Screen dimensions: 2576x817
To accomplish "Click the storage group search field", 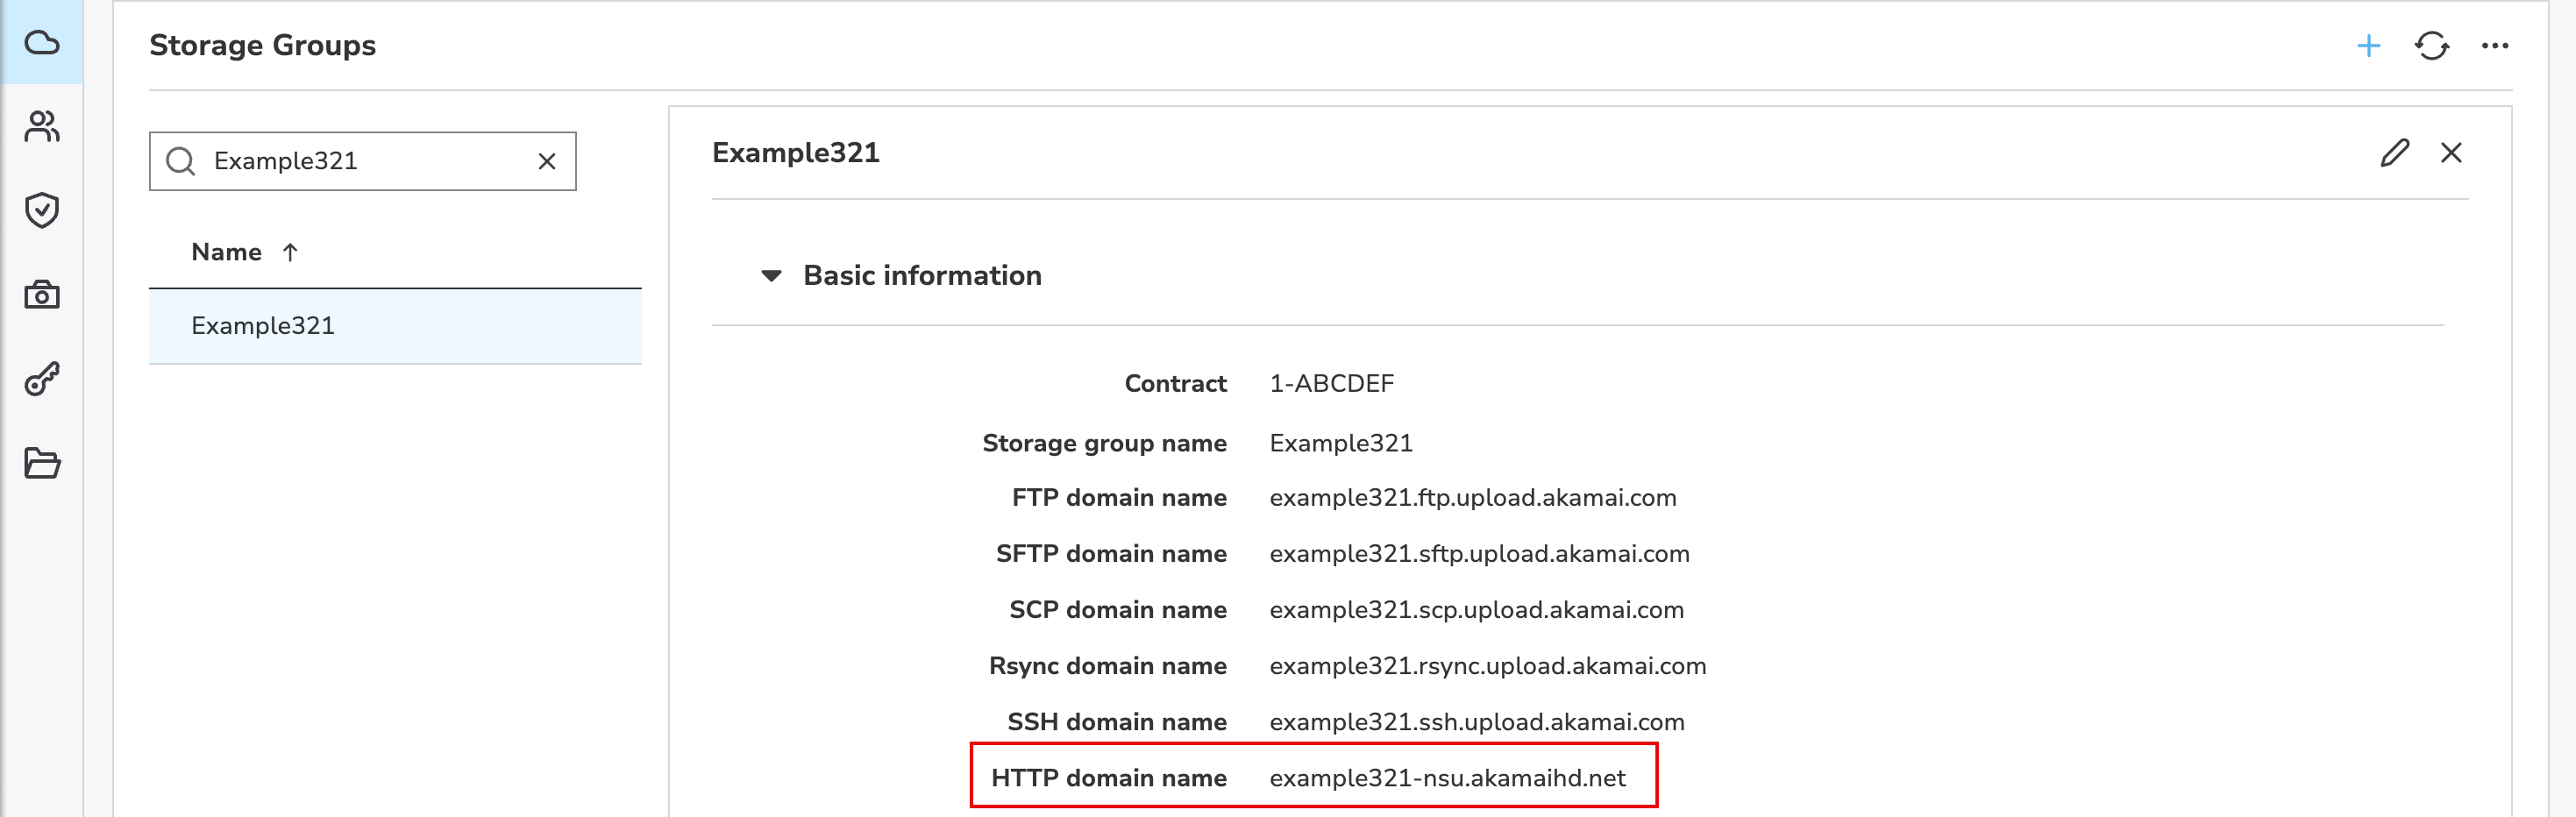I will point(360,161).
